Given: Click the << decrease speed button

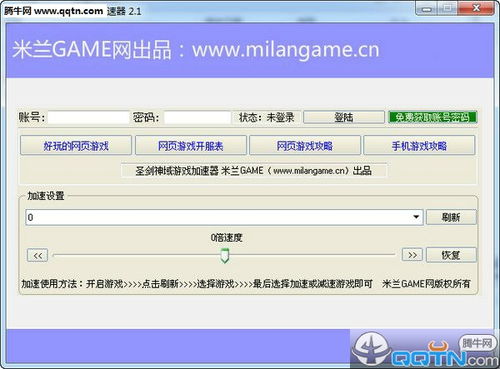Looking at the screenshot, I should pyautogui.click(x=37, y=255).
